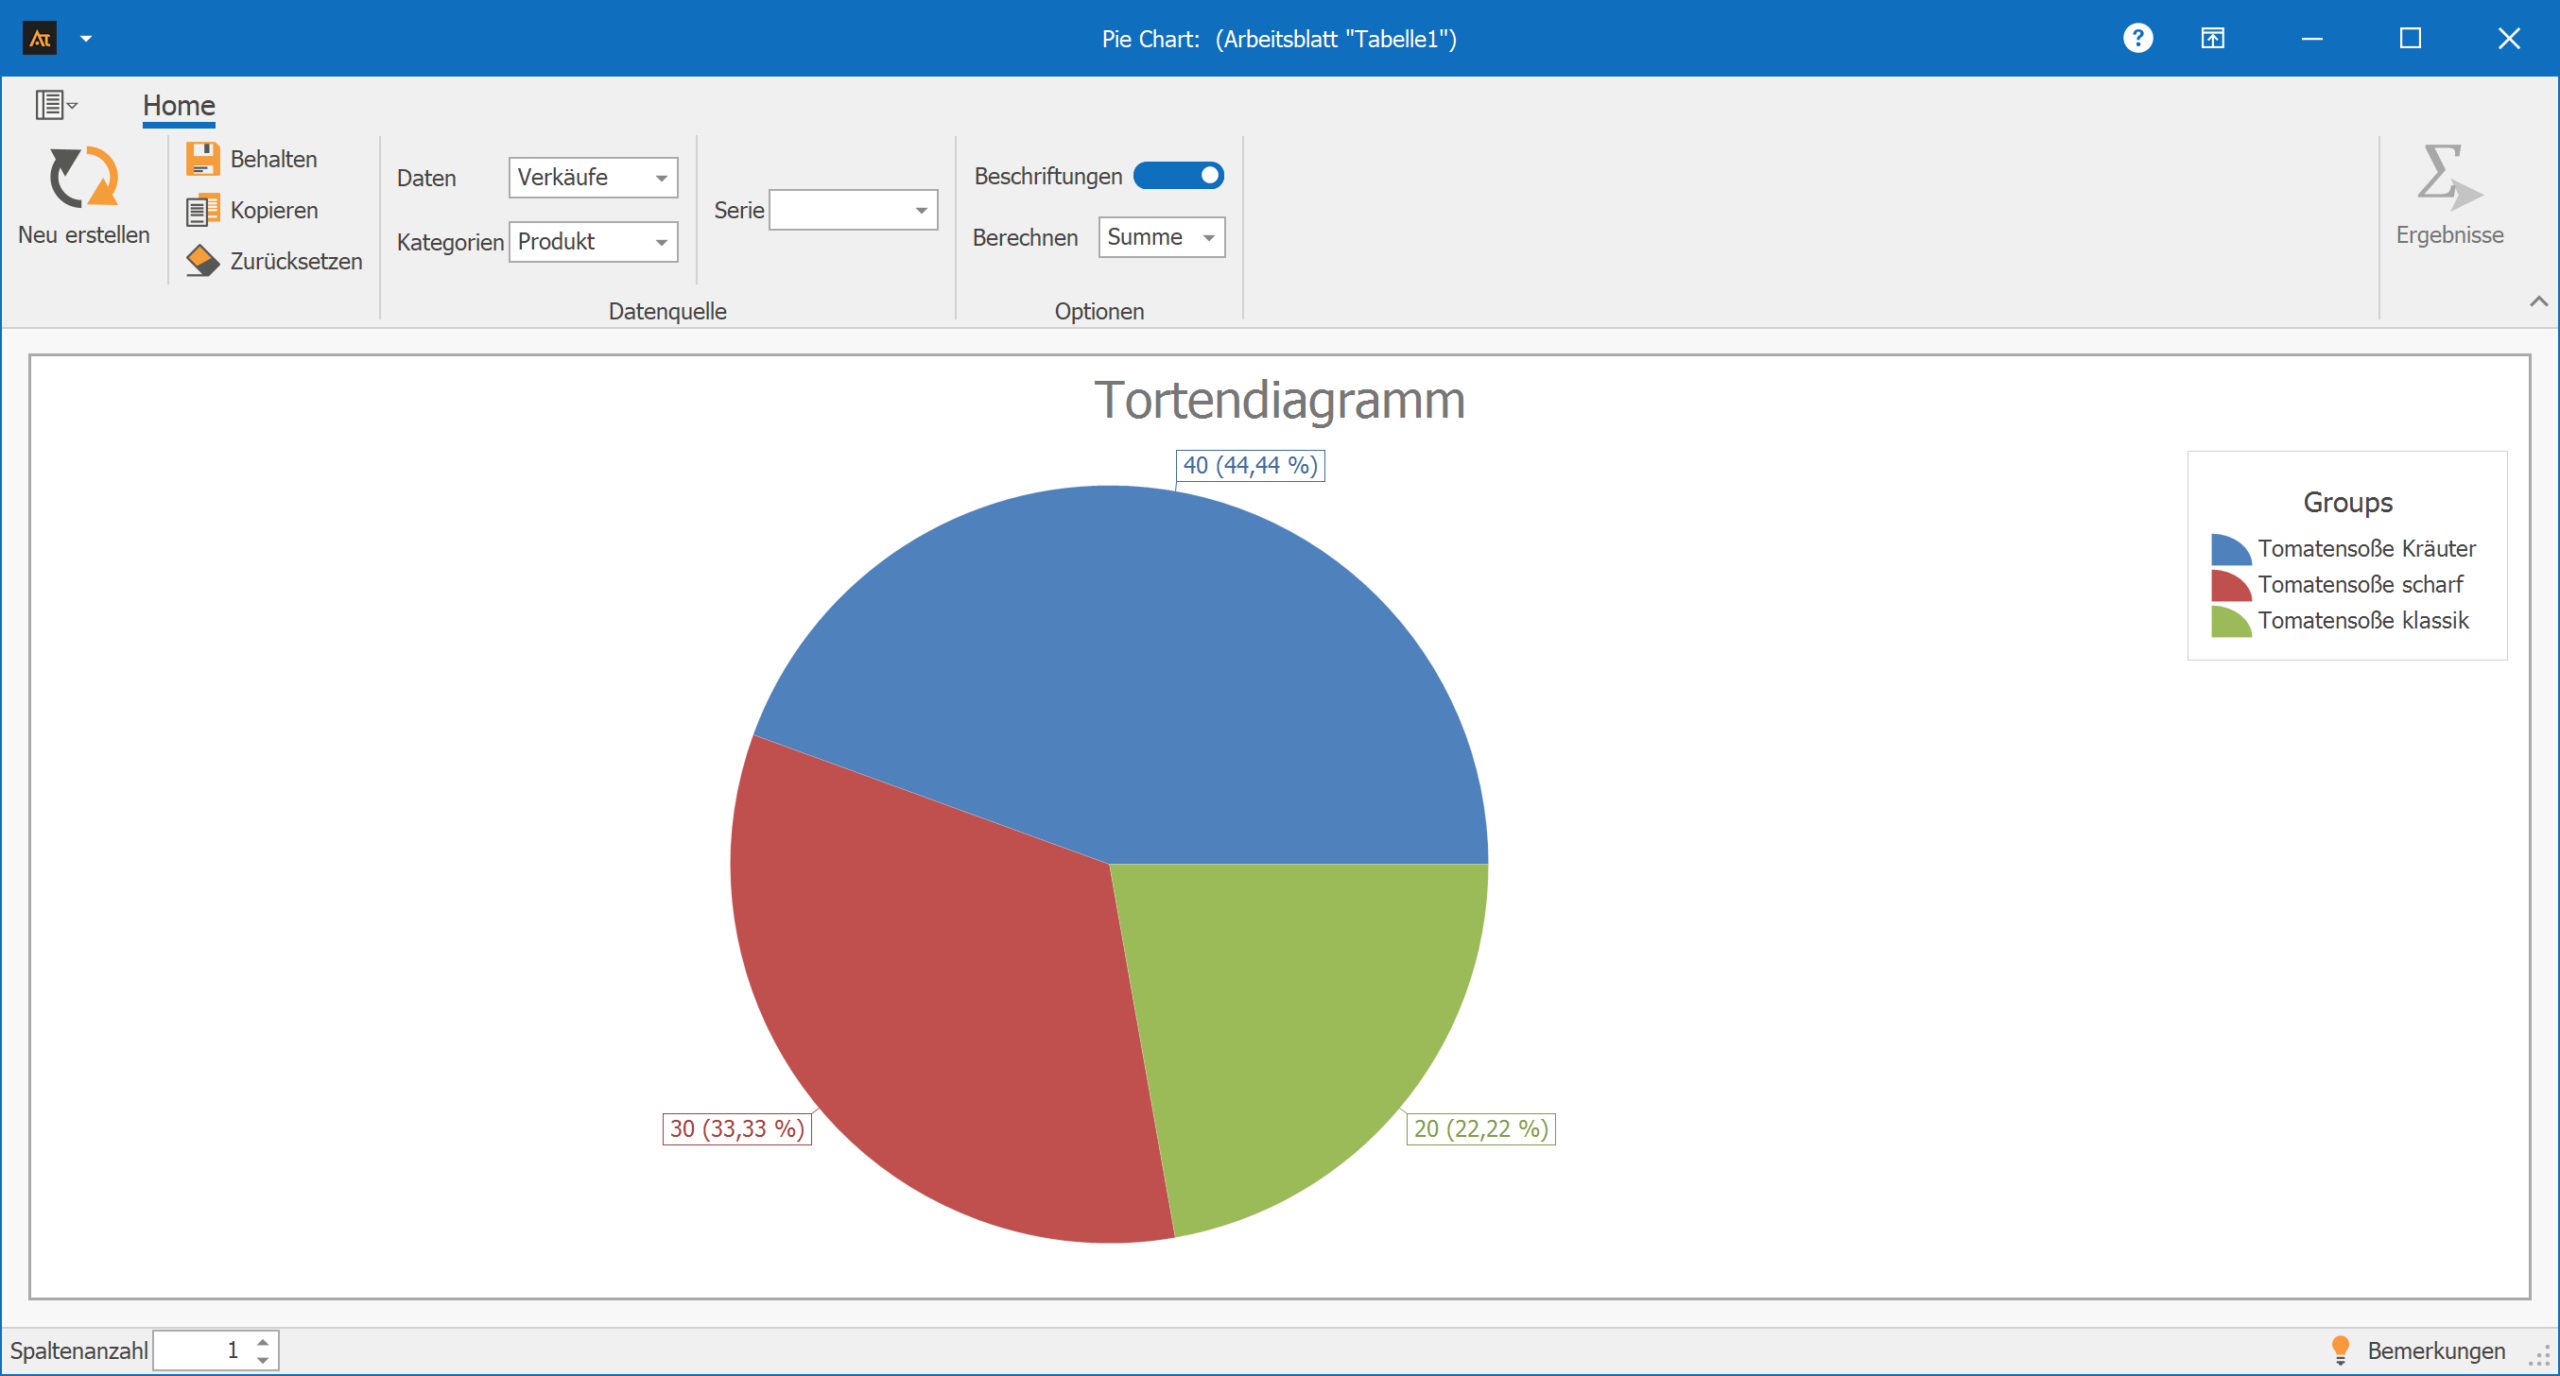Collapse the ribbon with the chevron

click(2538, 301)
